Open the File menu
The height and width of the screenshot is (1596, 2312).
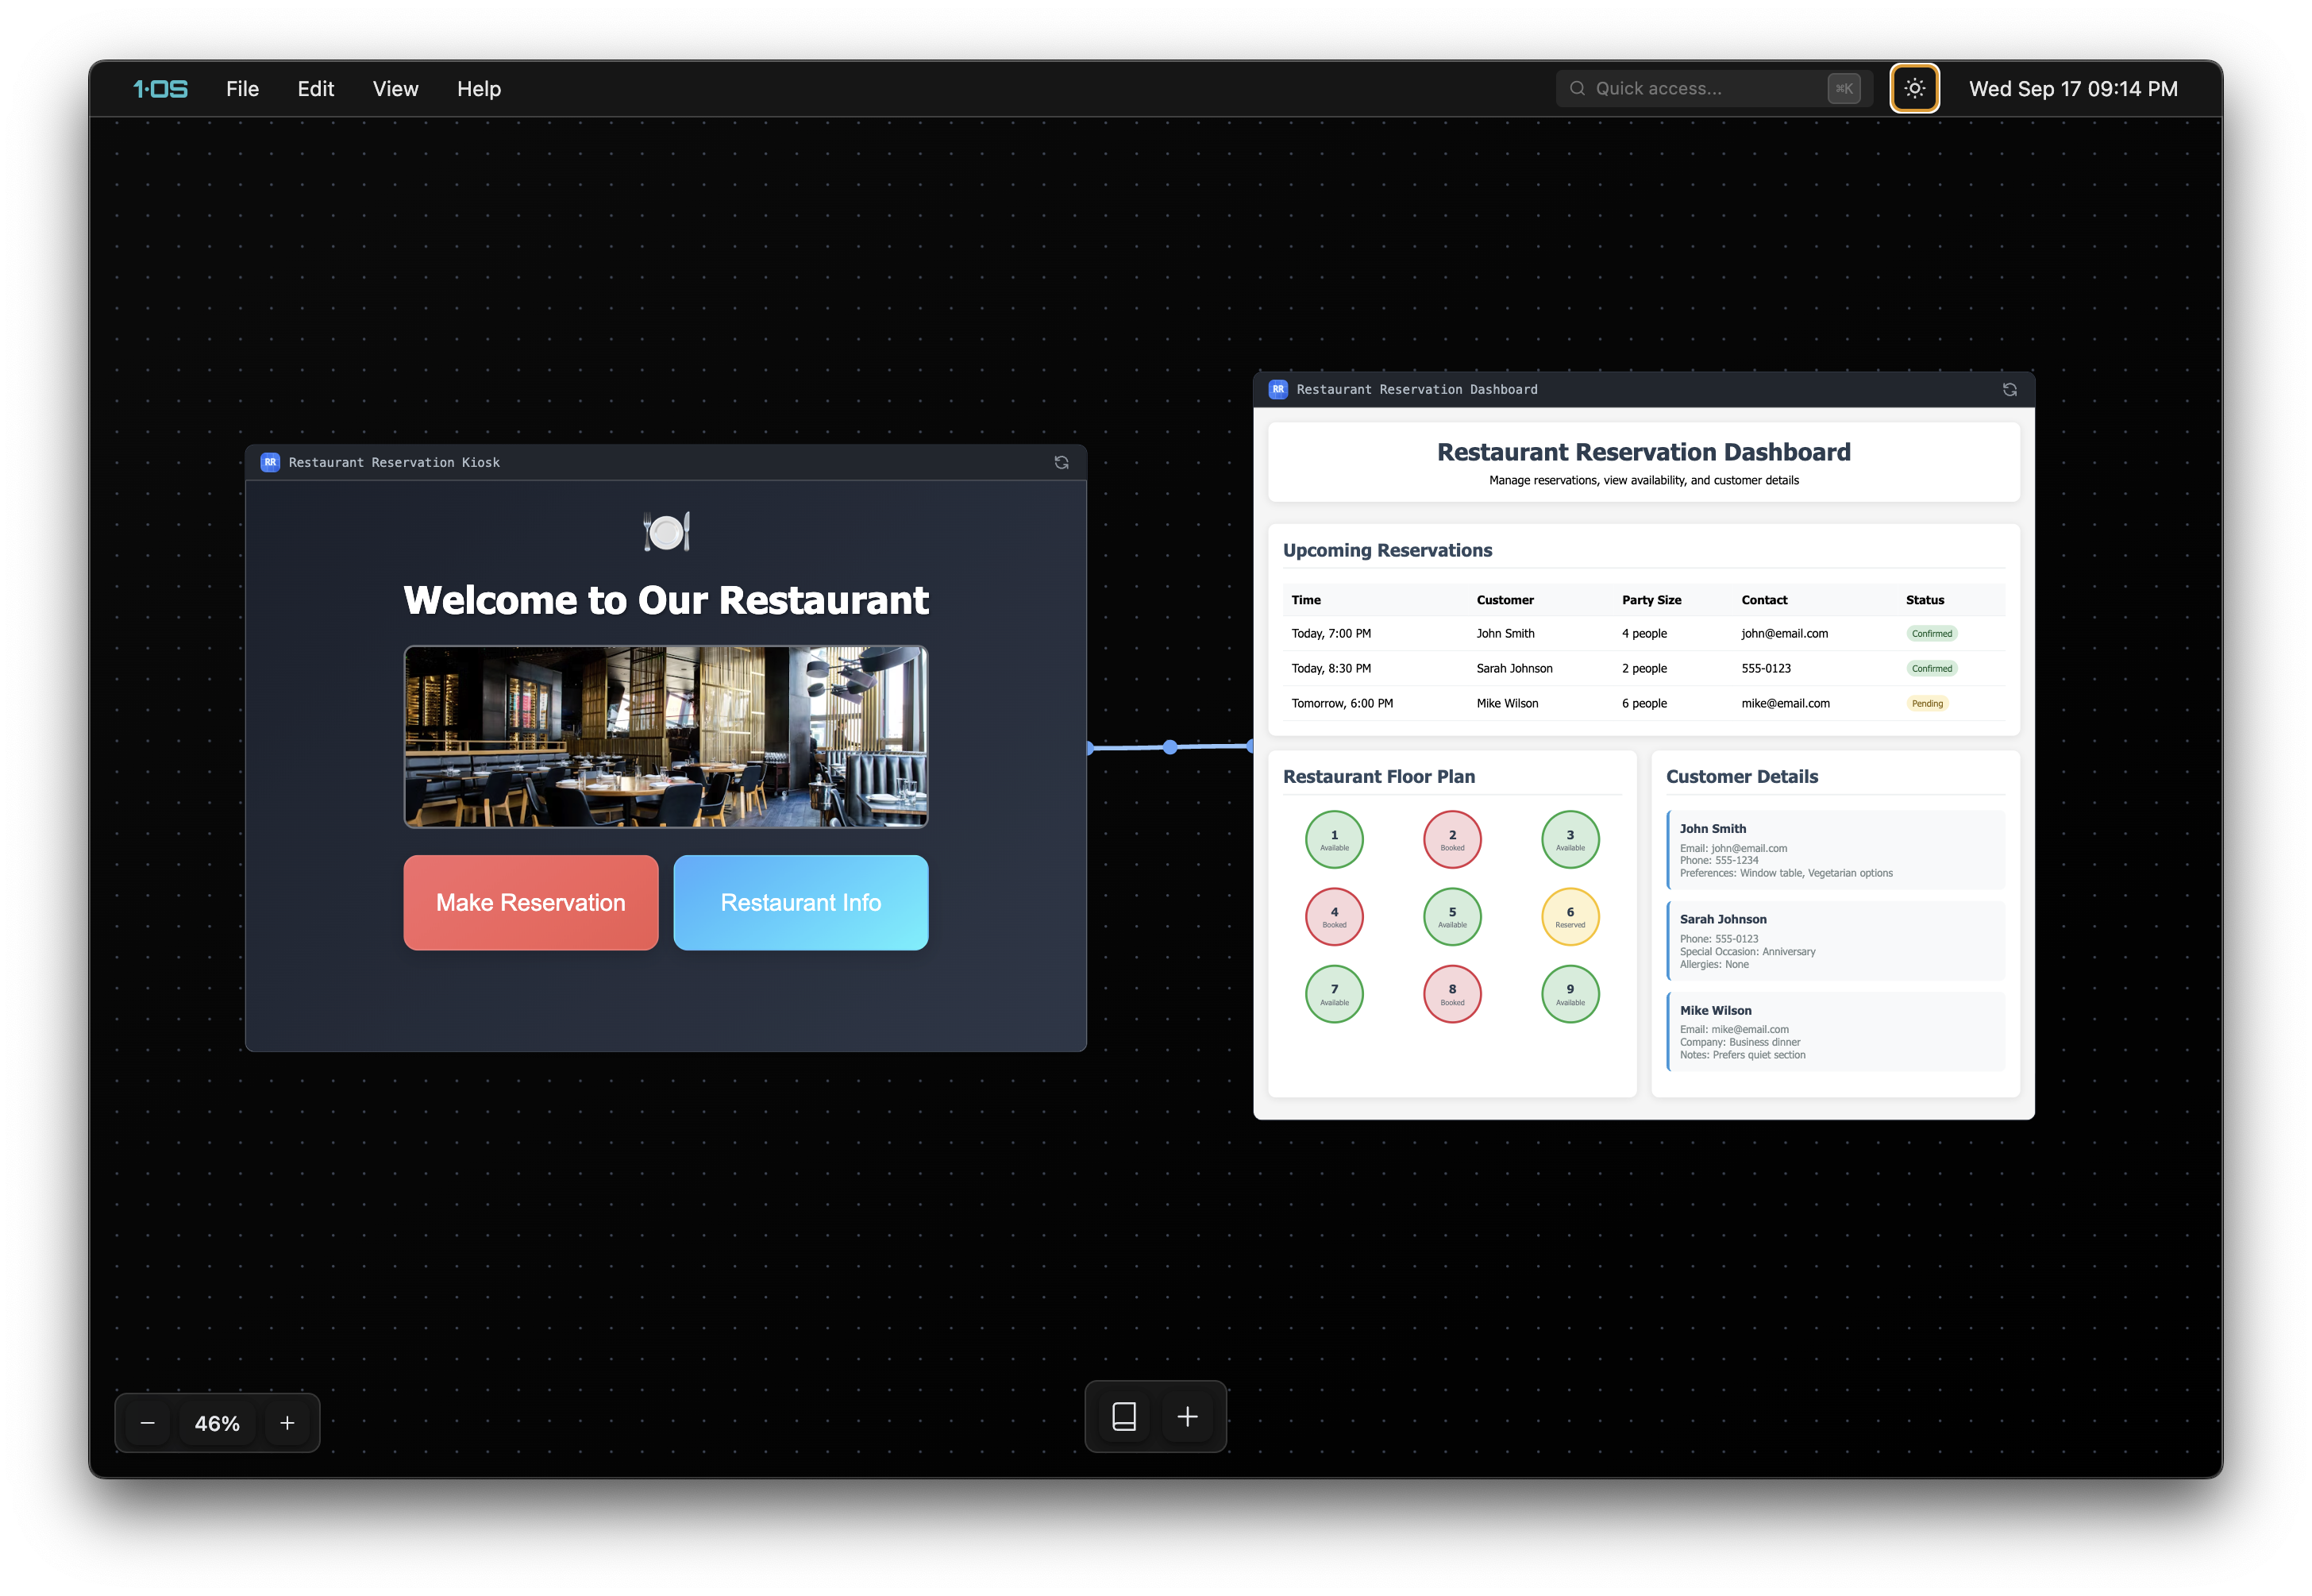pos(242,89)
